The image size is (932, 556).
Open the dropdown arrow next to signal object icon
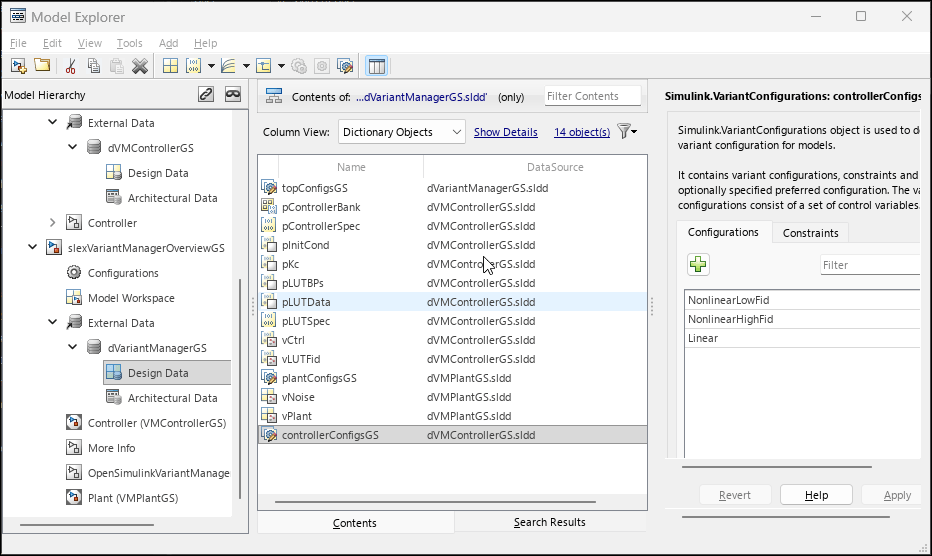281,66
